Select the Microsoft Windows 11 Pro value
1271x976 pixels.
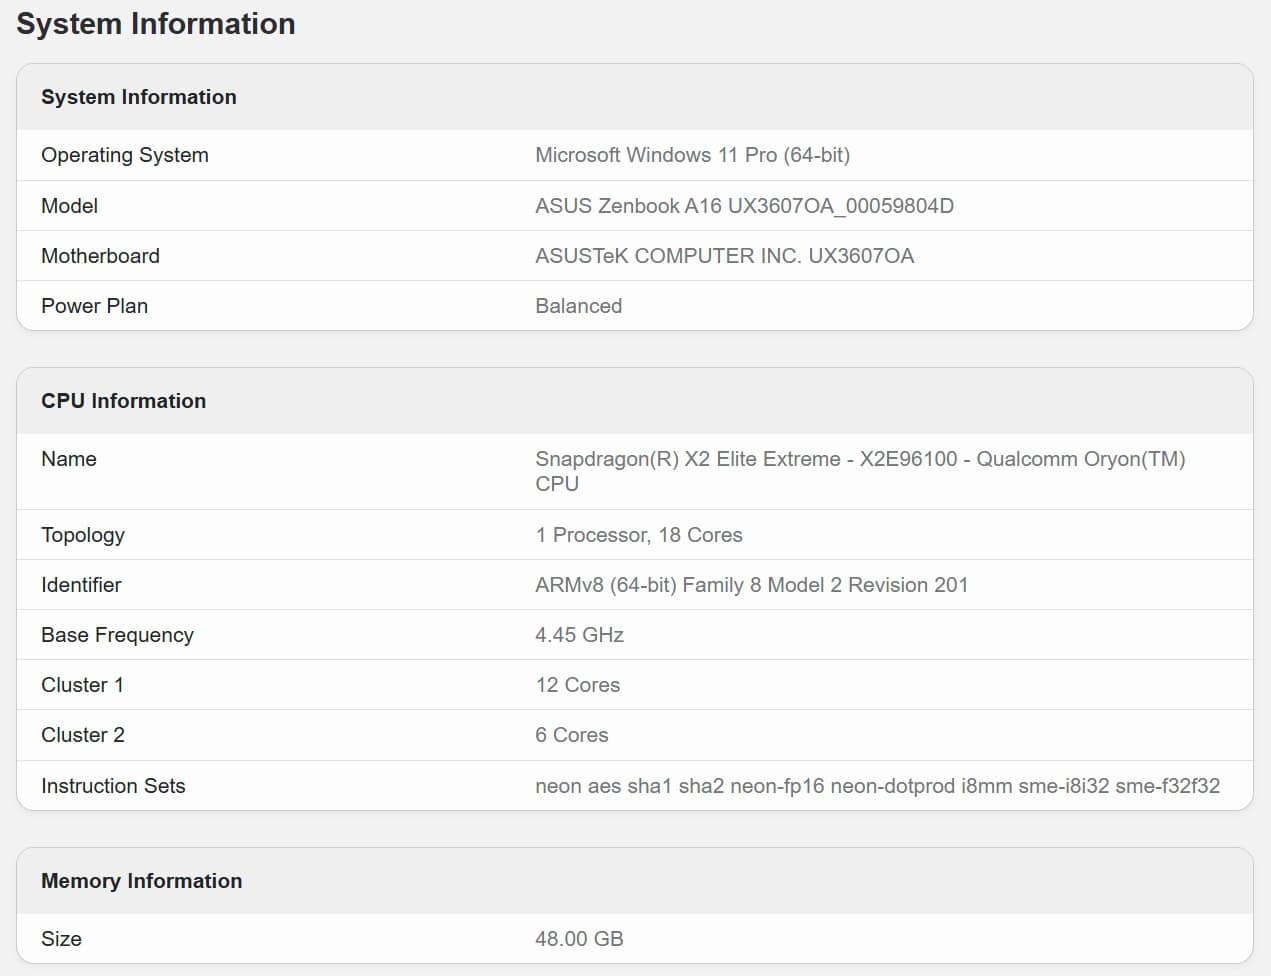(x=692, y=155)
